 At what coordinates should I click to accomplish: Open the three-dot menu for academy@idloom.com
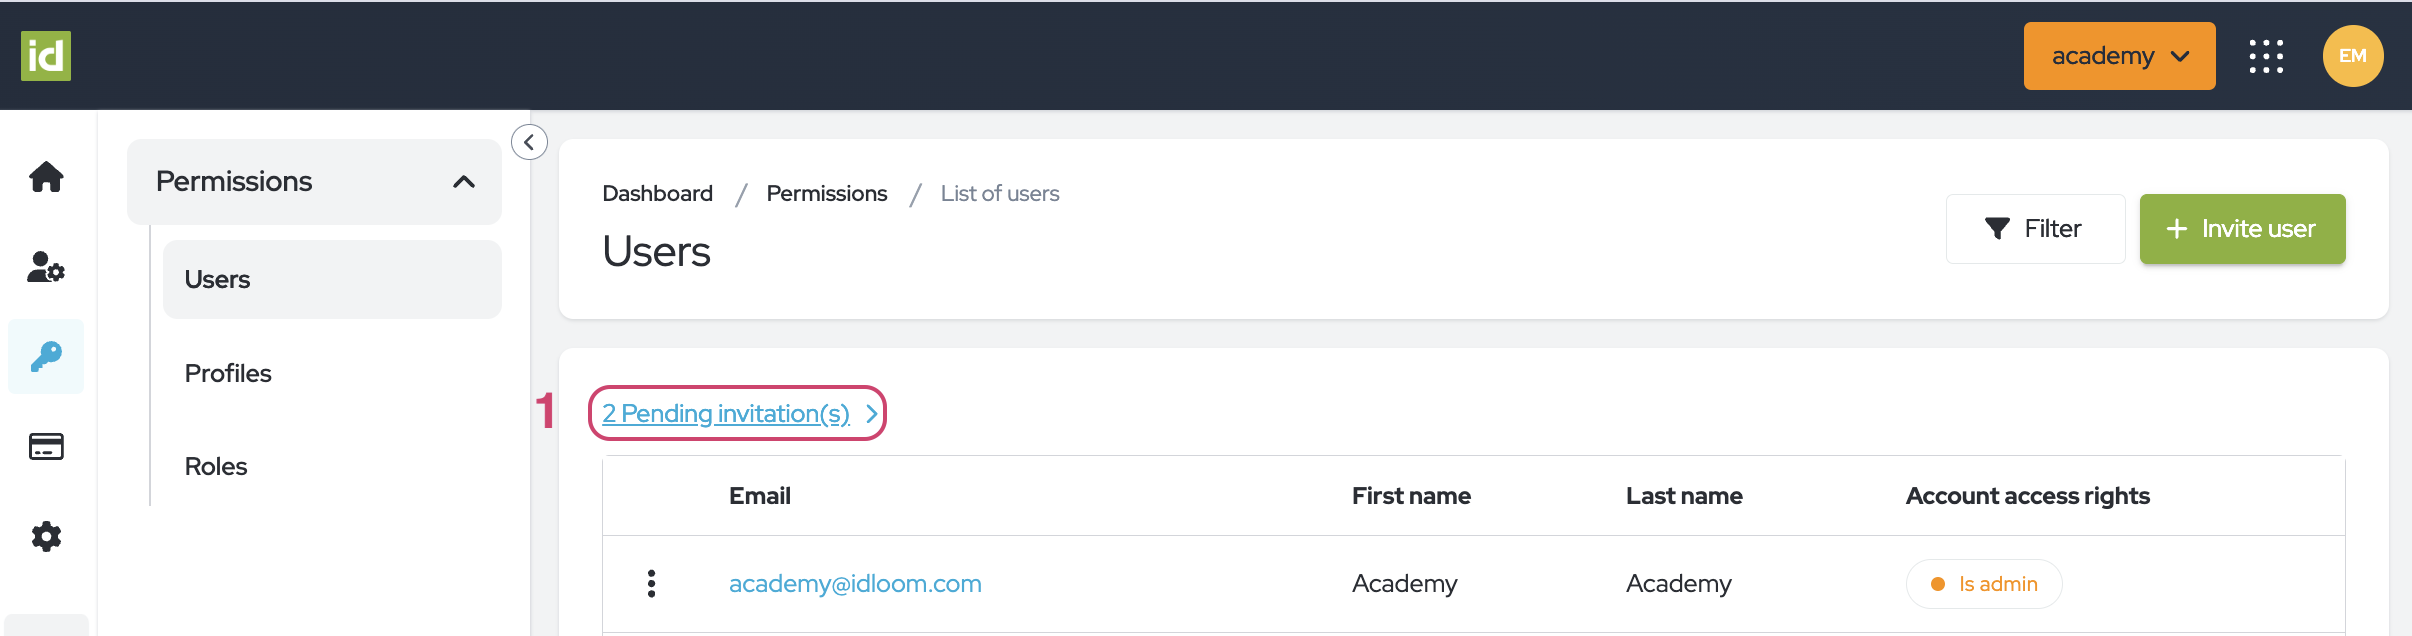[x=651, y=584]
